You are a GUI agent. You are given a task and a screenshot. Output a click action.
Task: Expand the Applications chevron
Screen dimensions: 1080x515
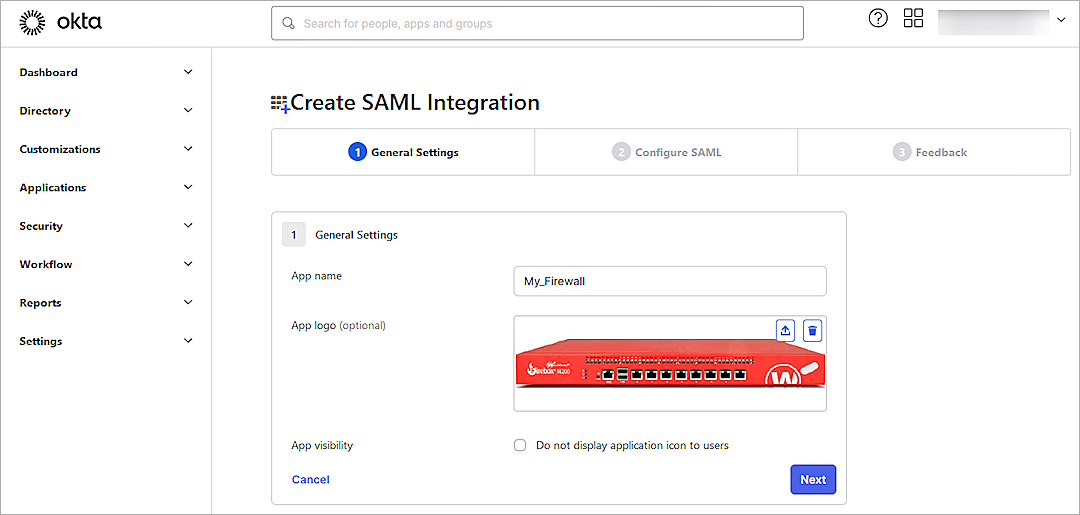click(x=188, y=187)
